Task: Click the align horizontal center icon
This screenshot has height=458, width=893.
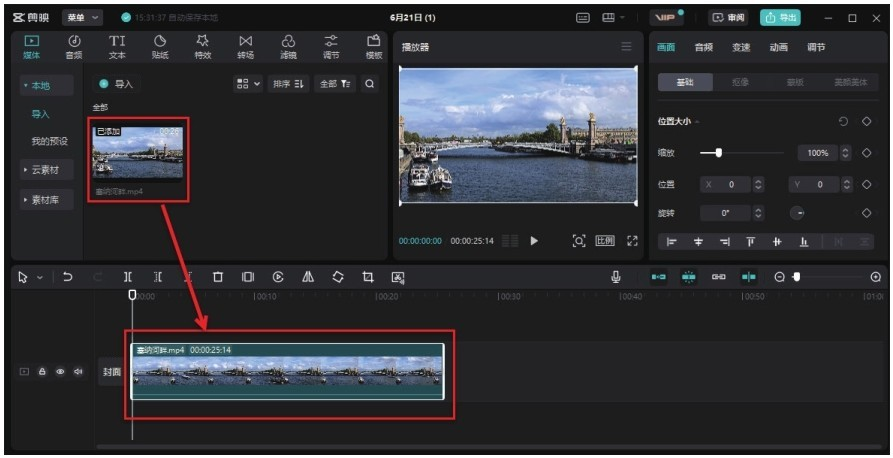Action: 698,242
